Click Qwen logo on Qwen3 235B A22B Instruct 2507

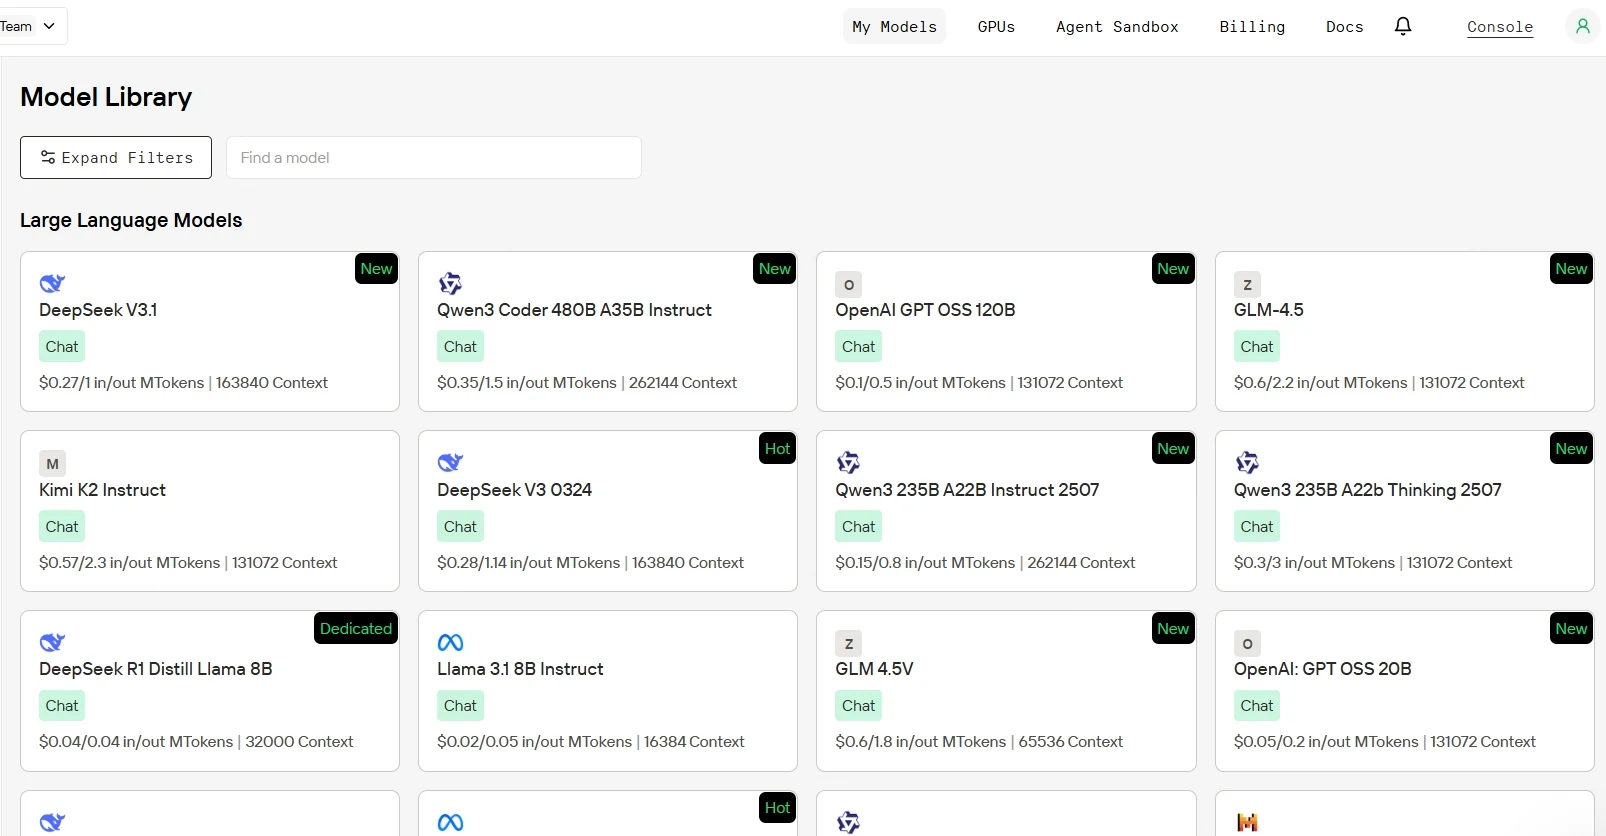(x=848, y=462)
